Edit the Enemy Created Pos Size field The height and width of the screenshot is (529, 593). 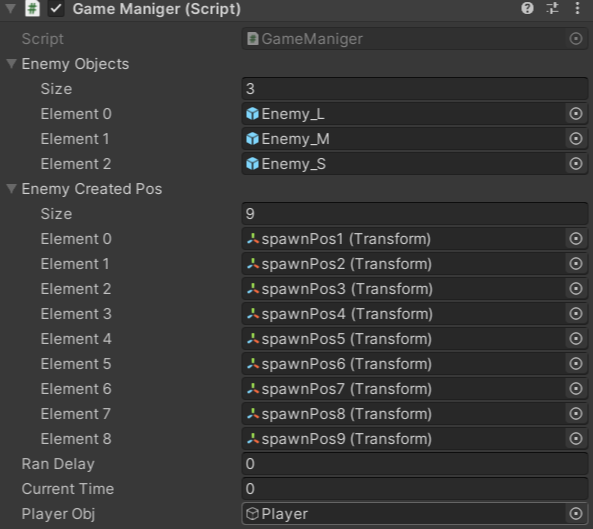tap(414, 214)
